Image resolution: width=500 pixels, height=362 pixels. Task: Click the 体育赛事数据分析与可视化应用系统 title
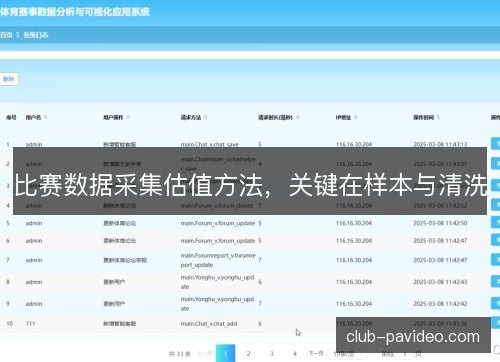[75, 12]
